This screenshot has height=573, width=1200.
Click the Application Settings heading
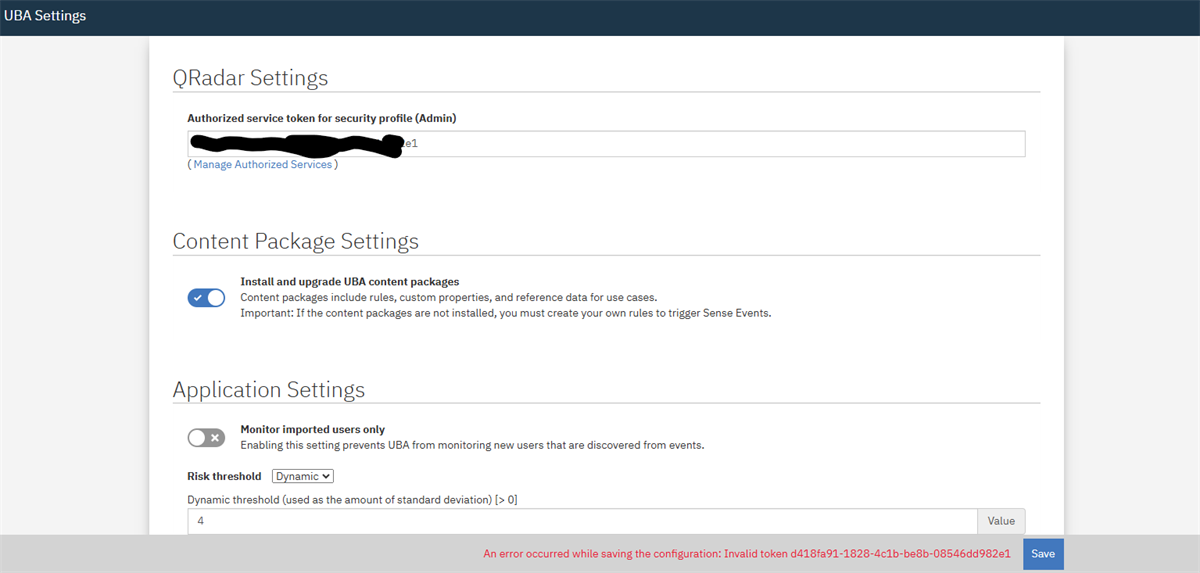pyautogui.click(x=269, y=389)
